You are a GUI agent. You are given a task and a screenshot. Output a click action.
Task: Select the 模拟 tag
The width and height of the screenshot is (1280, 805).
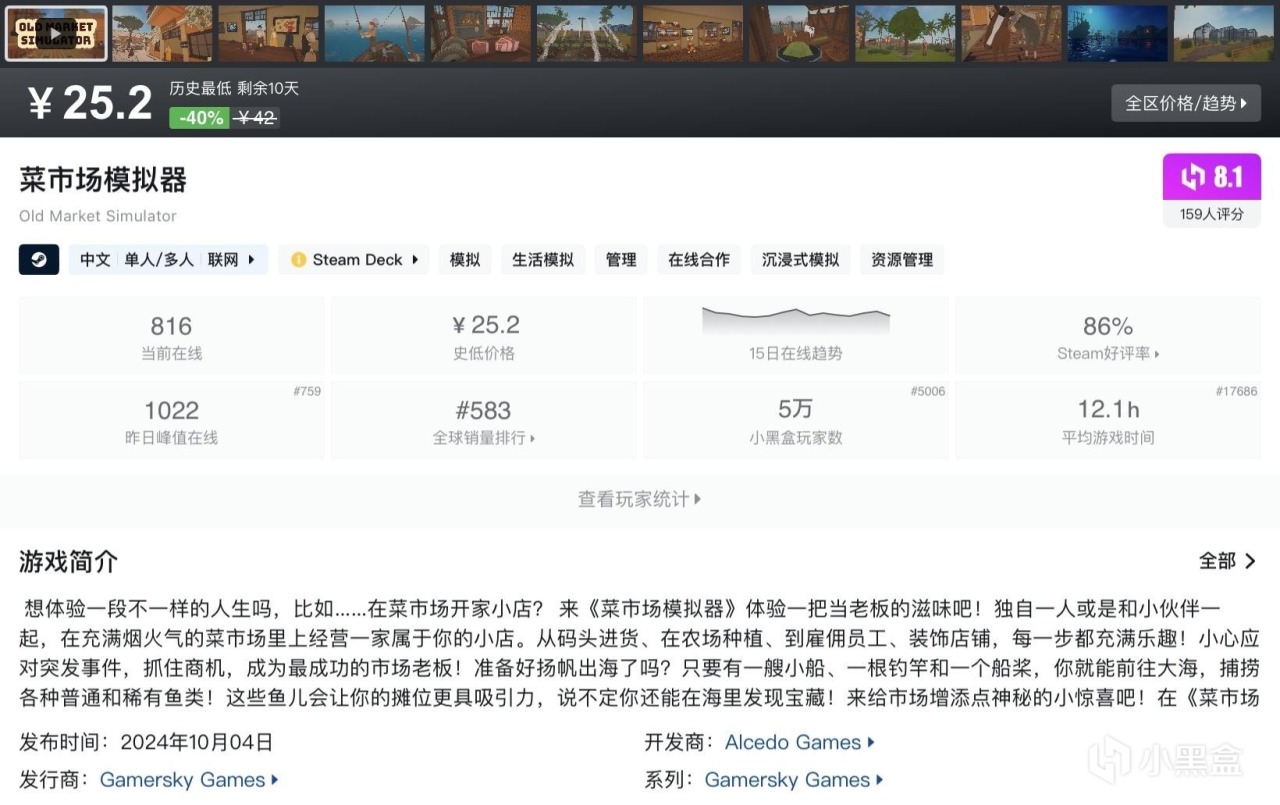[x=465, y=260]
